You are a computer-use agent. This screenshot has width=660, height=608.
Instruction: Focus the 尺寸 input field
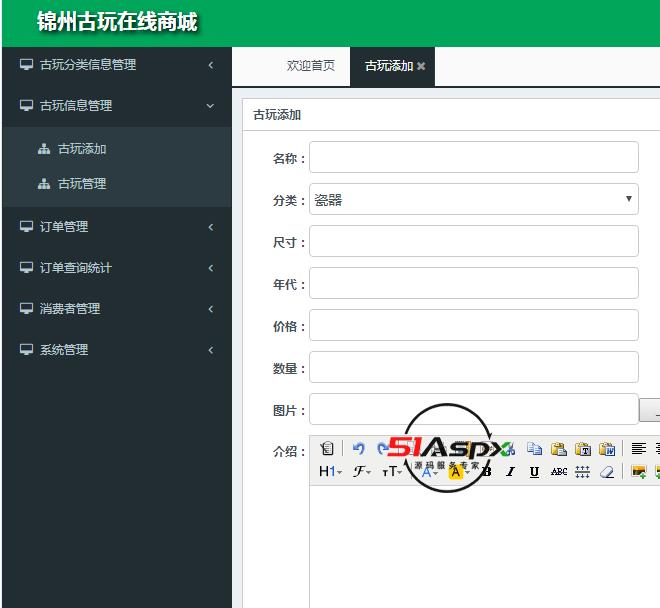pyautogui.click(x=474, y=241)
